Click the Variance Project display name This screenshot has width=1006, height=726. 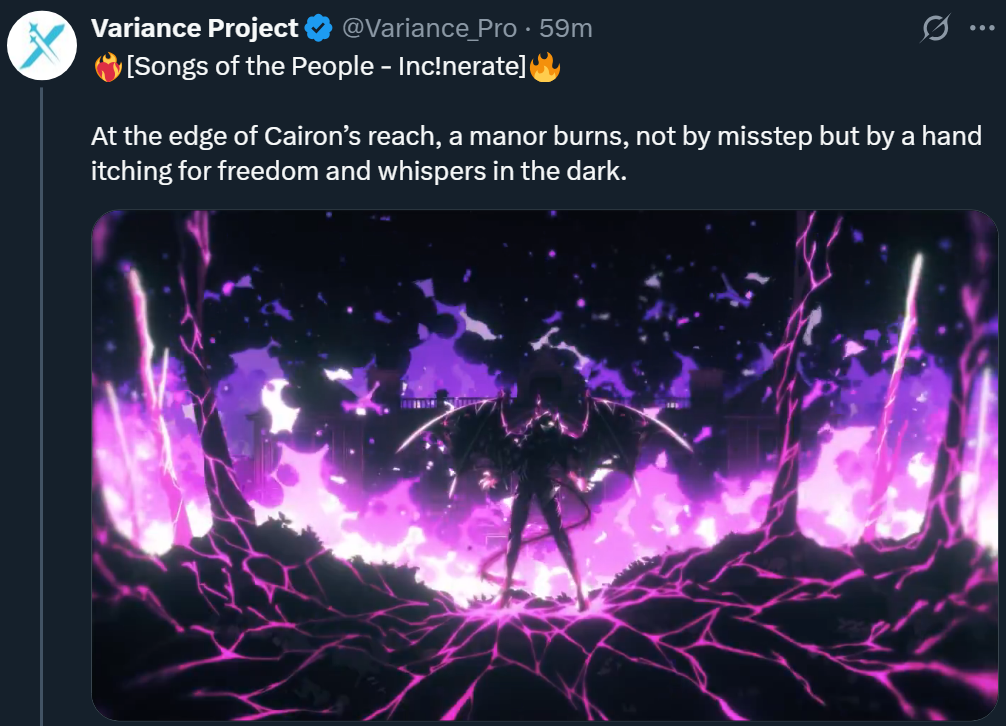point(195,29)
